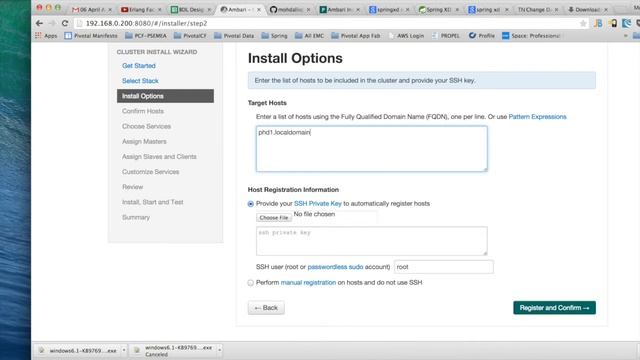Switch to the Gmail 06 April tab
Image resolution: width=640 pixels, height=360 pixels.
coord(90,9)
